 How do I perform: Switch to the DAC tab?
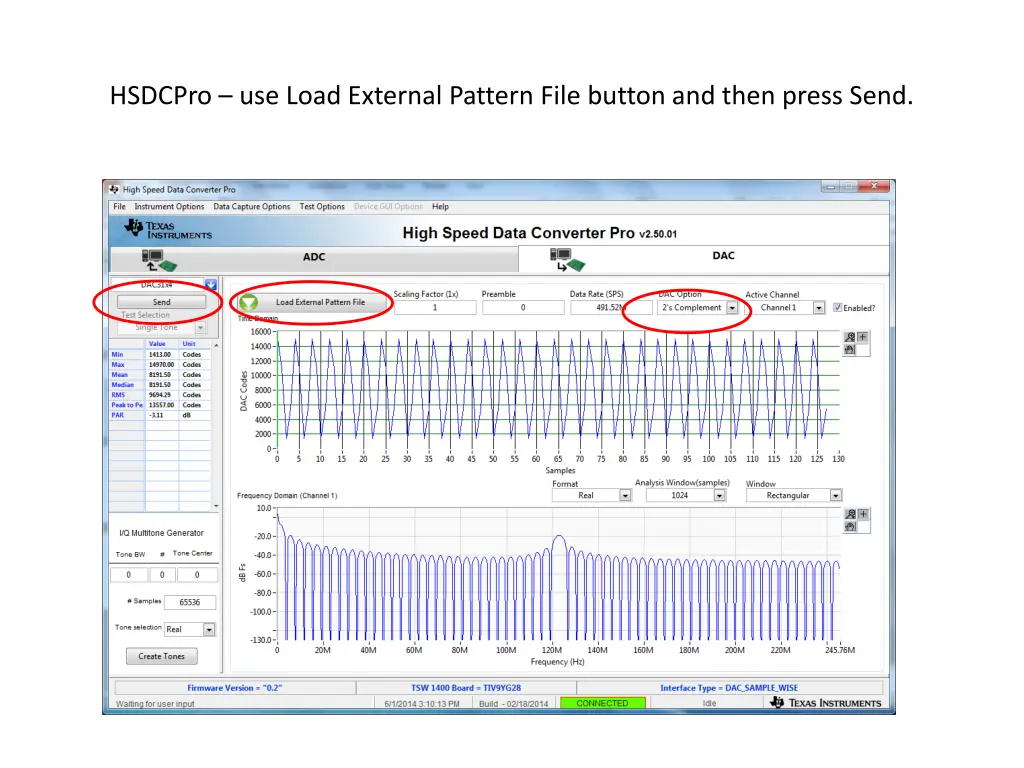723,257
